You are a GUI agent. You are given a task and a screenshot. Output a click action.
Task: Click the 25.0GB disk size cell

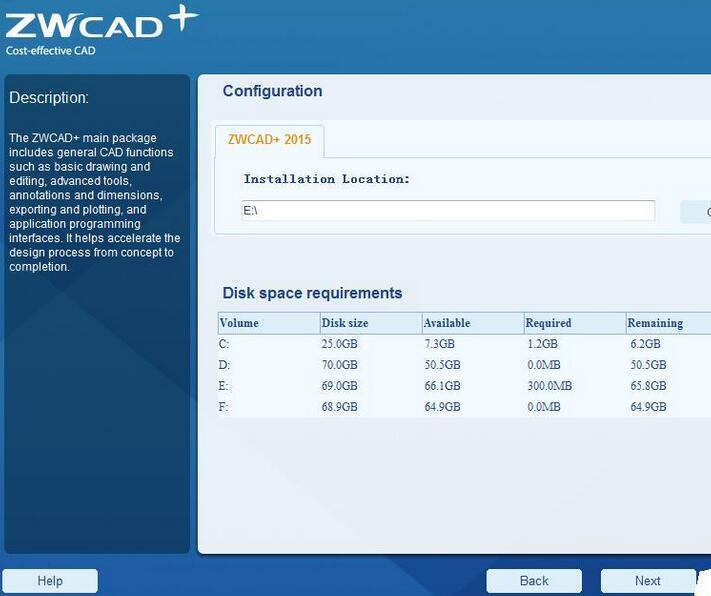tap(340, 344)
